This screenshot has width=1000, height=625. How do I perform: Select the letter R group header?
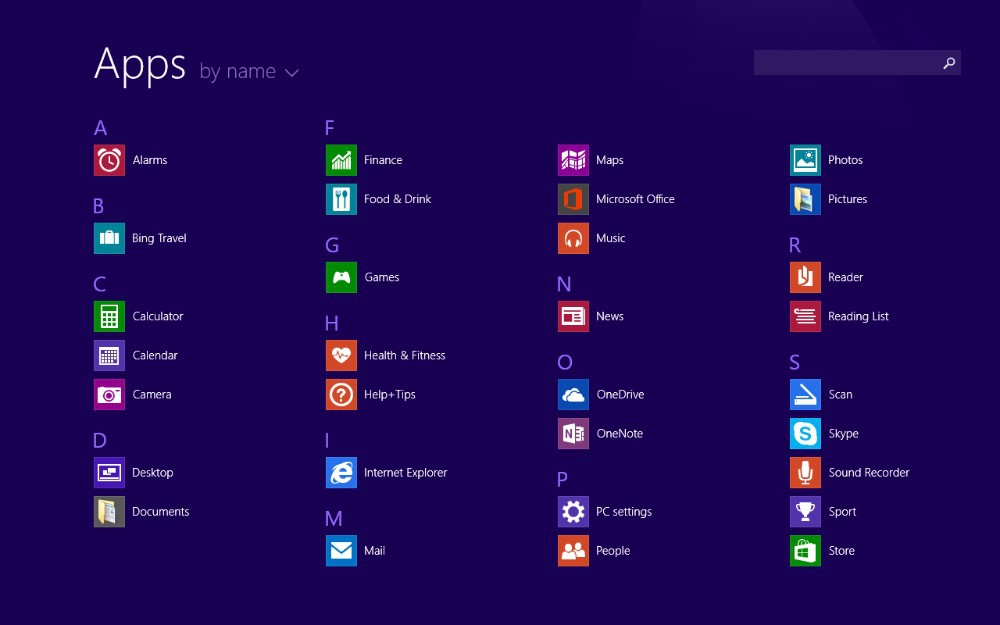(x=795, y=246)
